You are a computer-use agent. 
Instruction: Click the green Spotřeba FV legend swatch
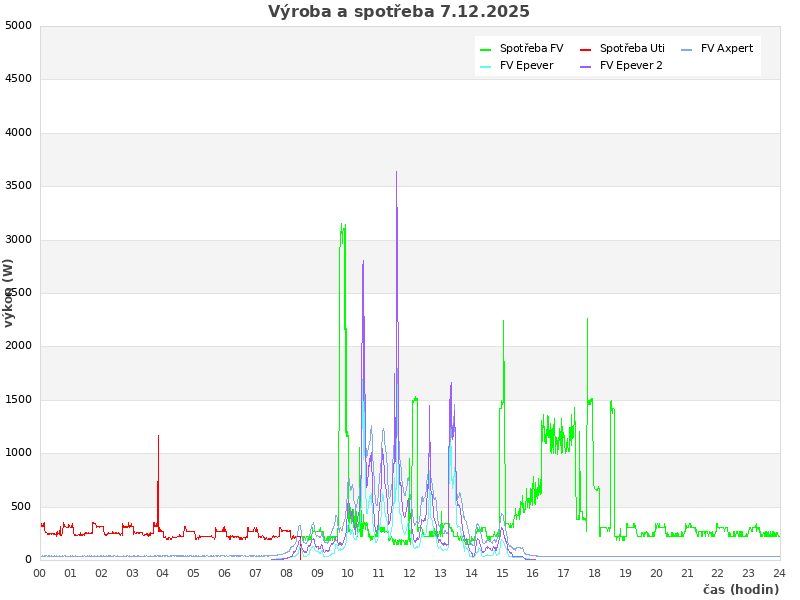486,49
